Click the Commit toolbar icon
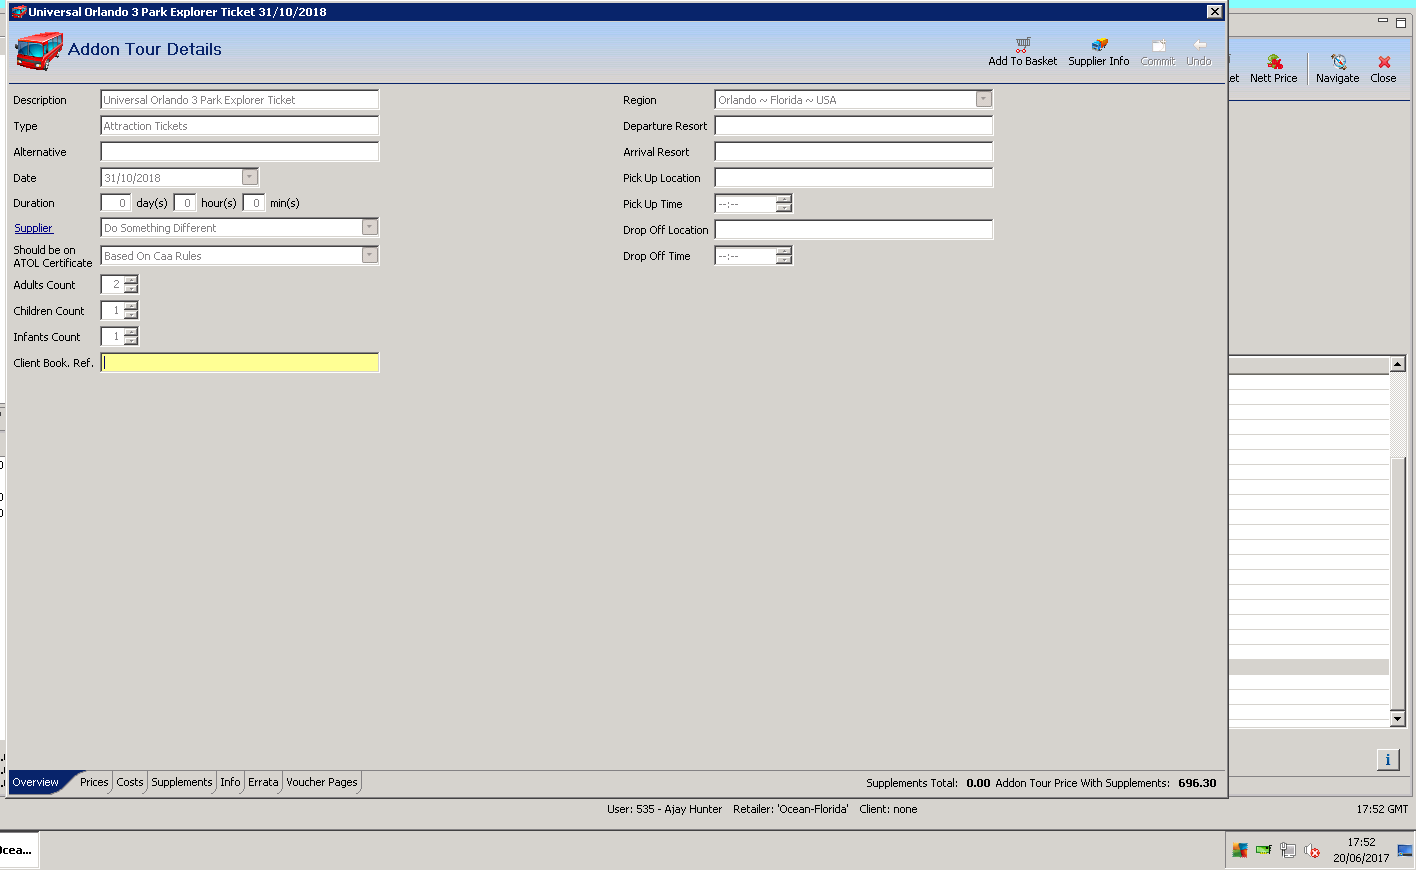Image resolution: width=1416 pixels, height=870 pixels. point(1158,45)
